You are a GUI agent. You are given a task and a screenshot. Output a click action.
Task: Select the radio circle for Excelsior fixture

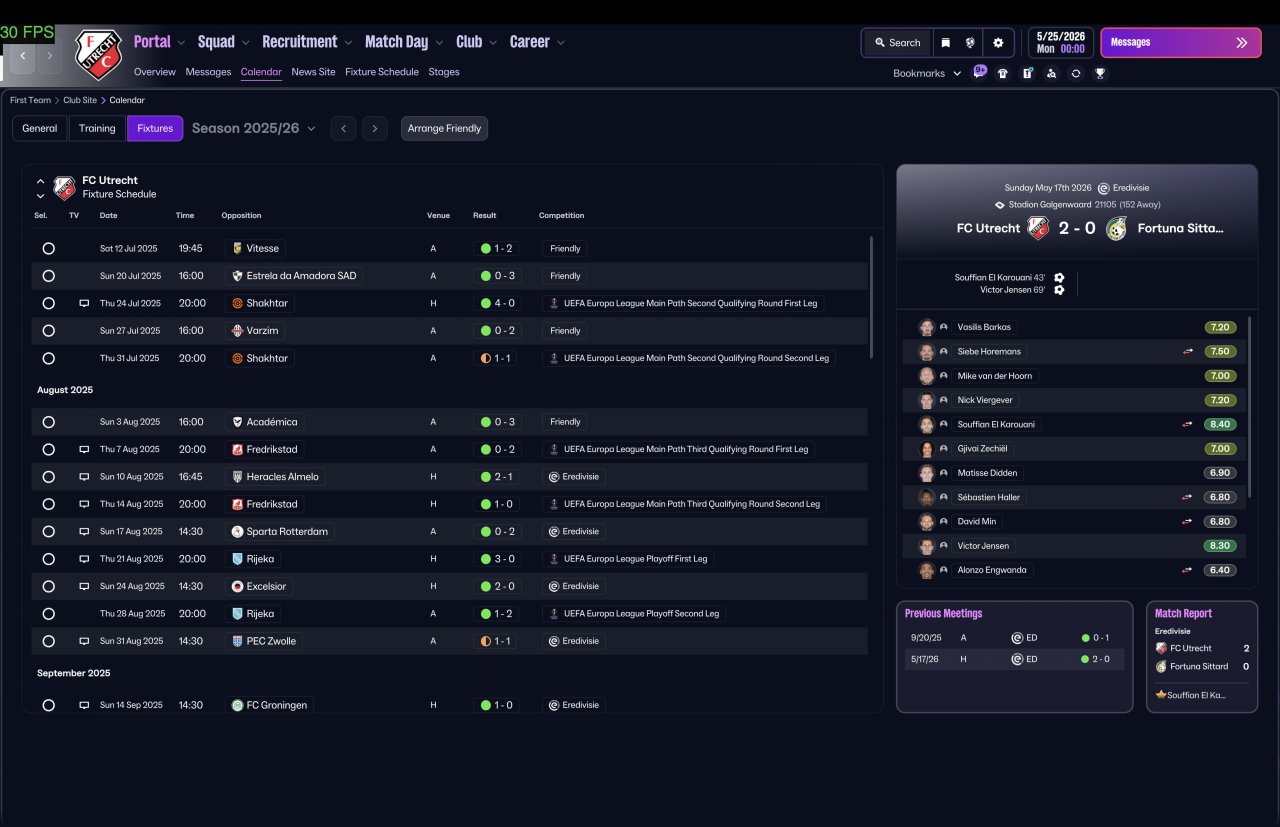point(48,586)
